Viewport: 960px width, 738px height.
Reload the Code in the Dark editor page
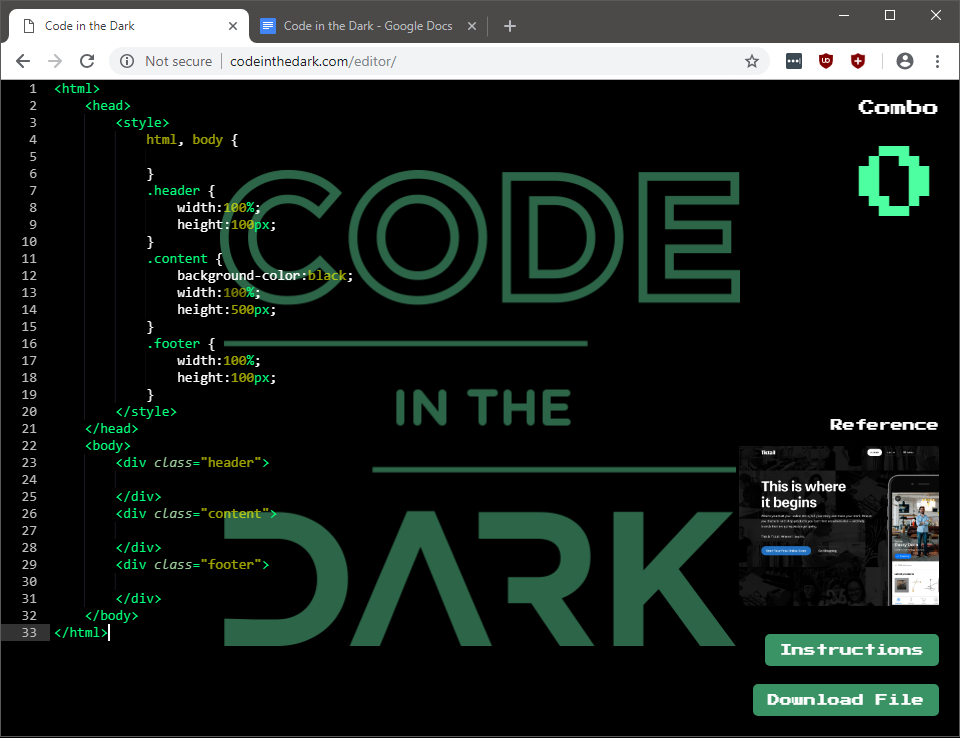87,61
